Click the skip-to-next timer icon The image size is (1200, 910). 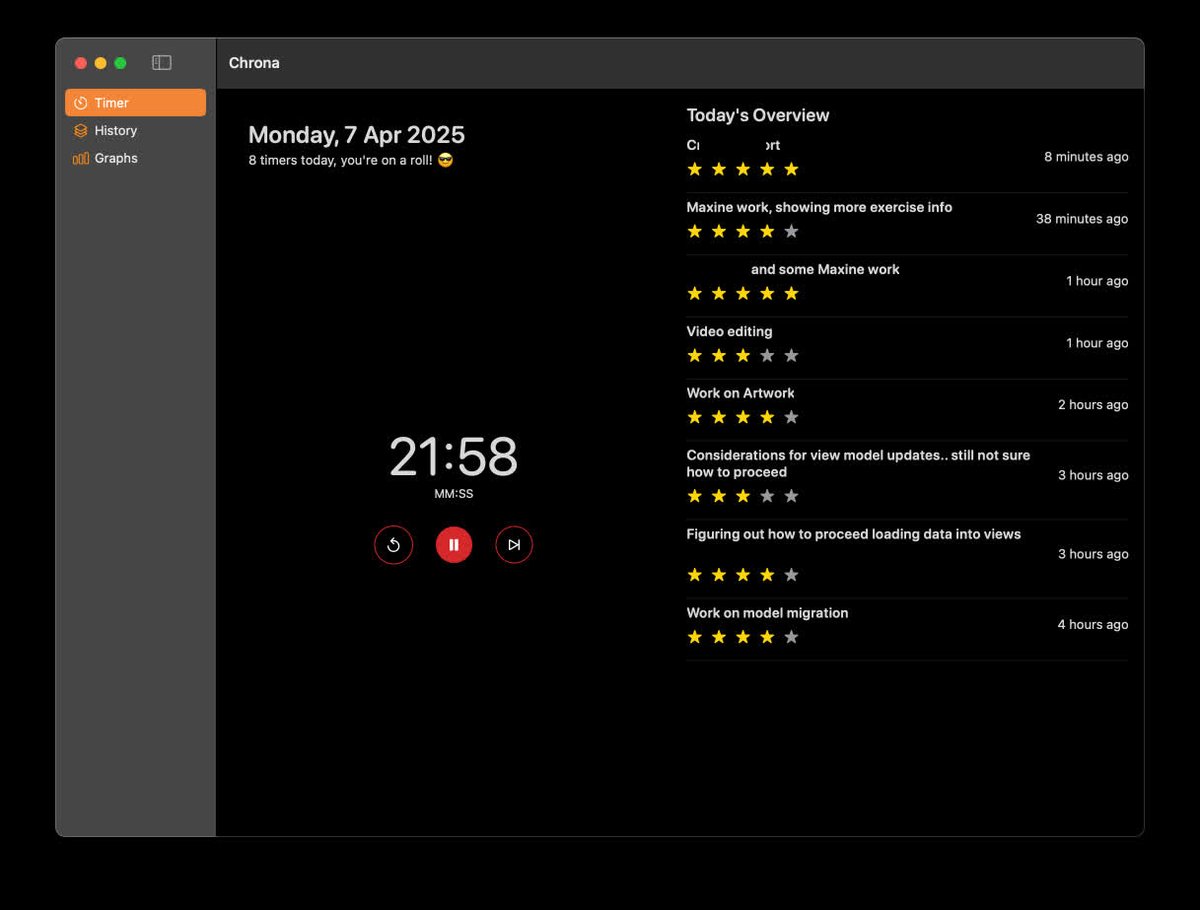point(513,544)
